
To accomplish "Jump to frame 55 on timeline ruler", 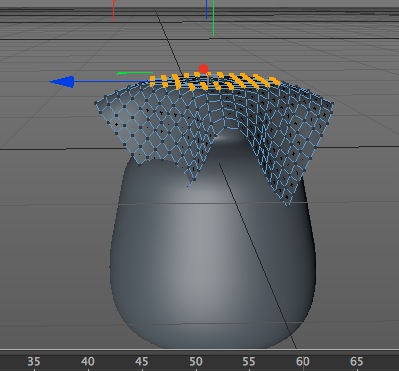I will (249, 361).
